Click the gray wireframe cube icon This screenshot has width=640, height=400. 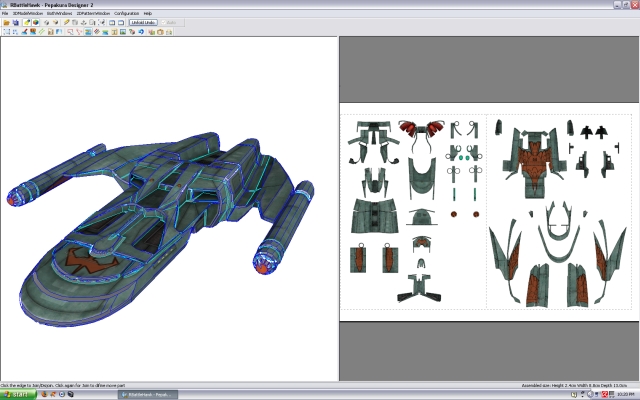click(47, 22)
